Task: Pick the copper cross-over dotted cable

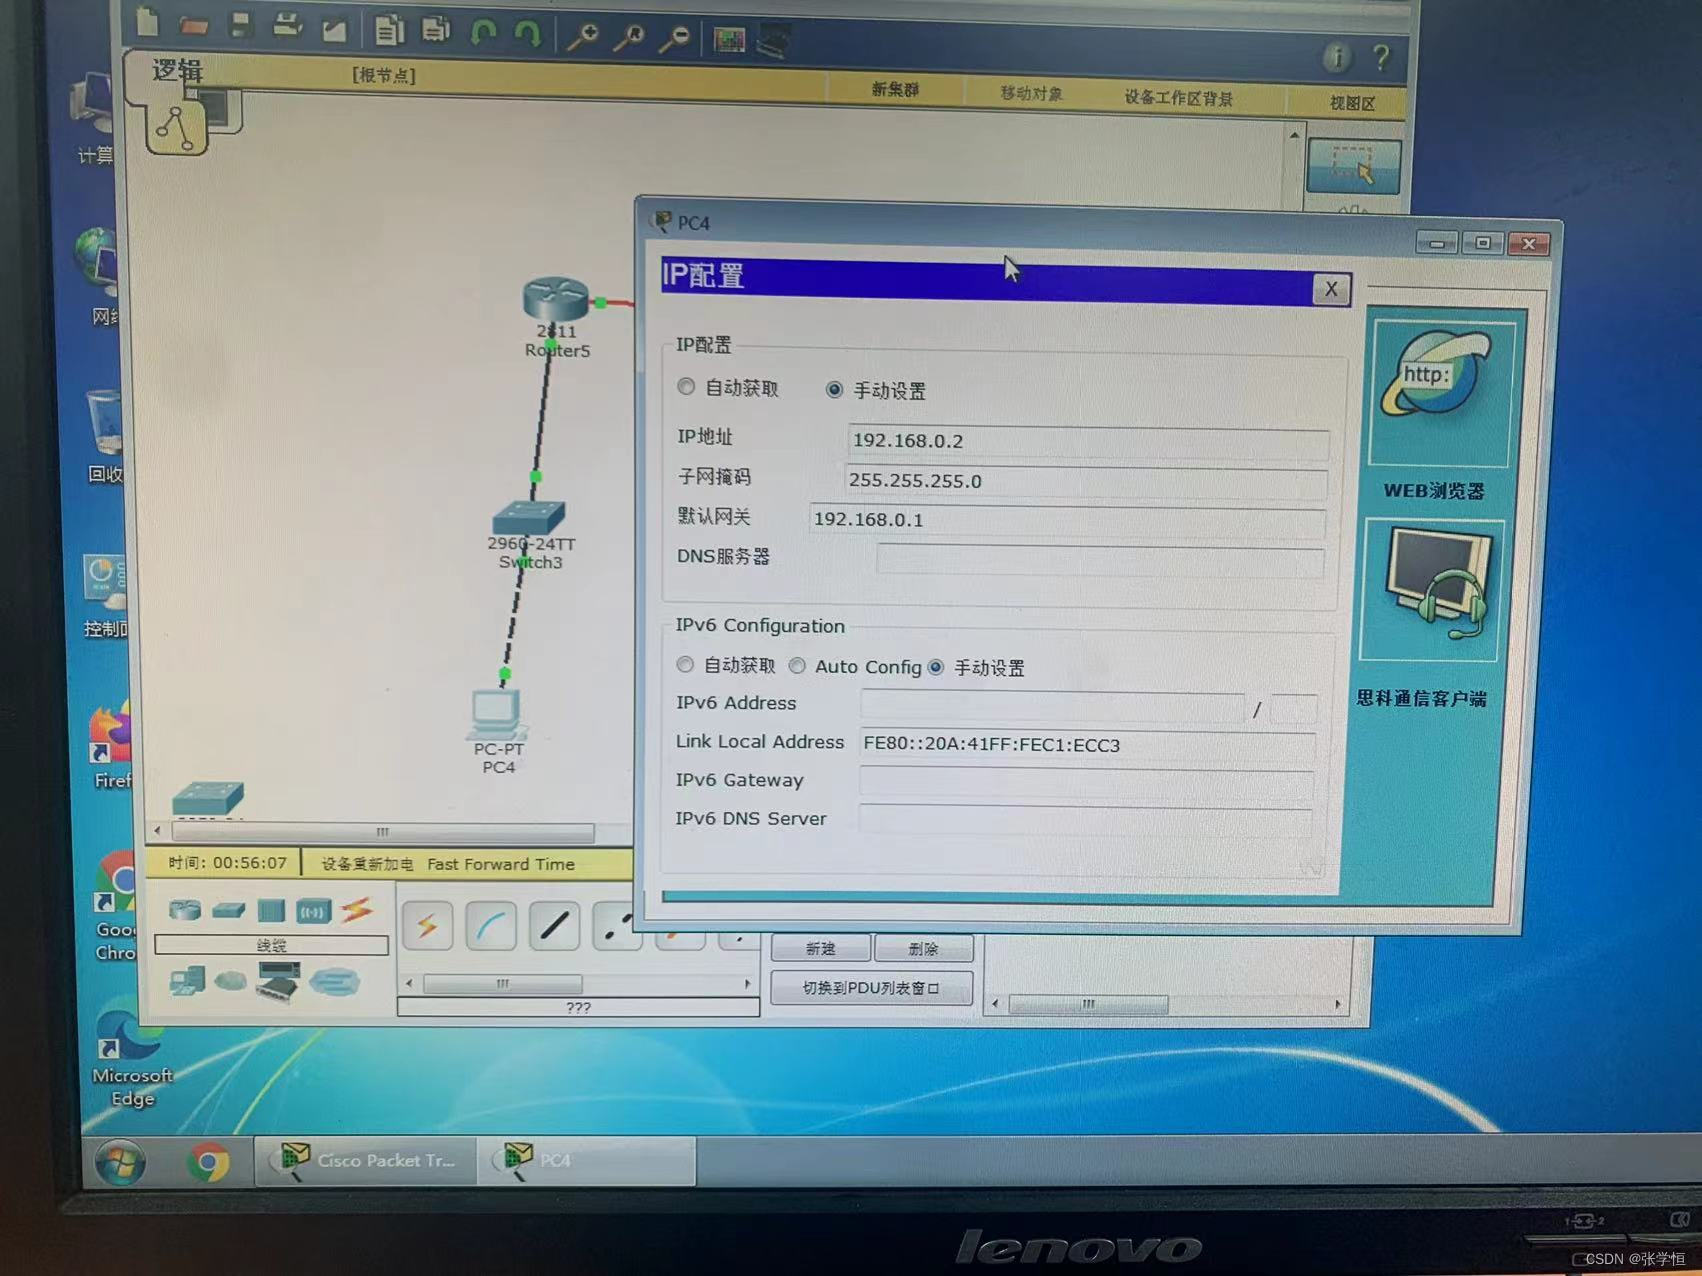Action: [x=617, y=927]
